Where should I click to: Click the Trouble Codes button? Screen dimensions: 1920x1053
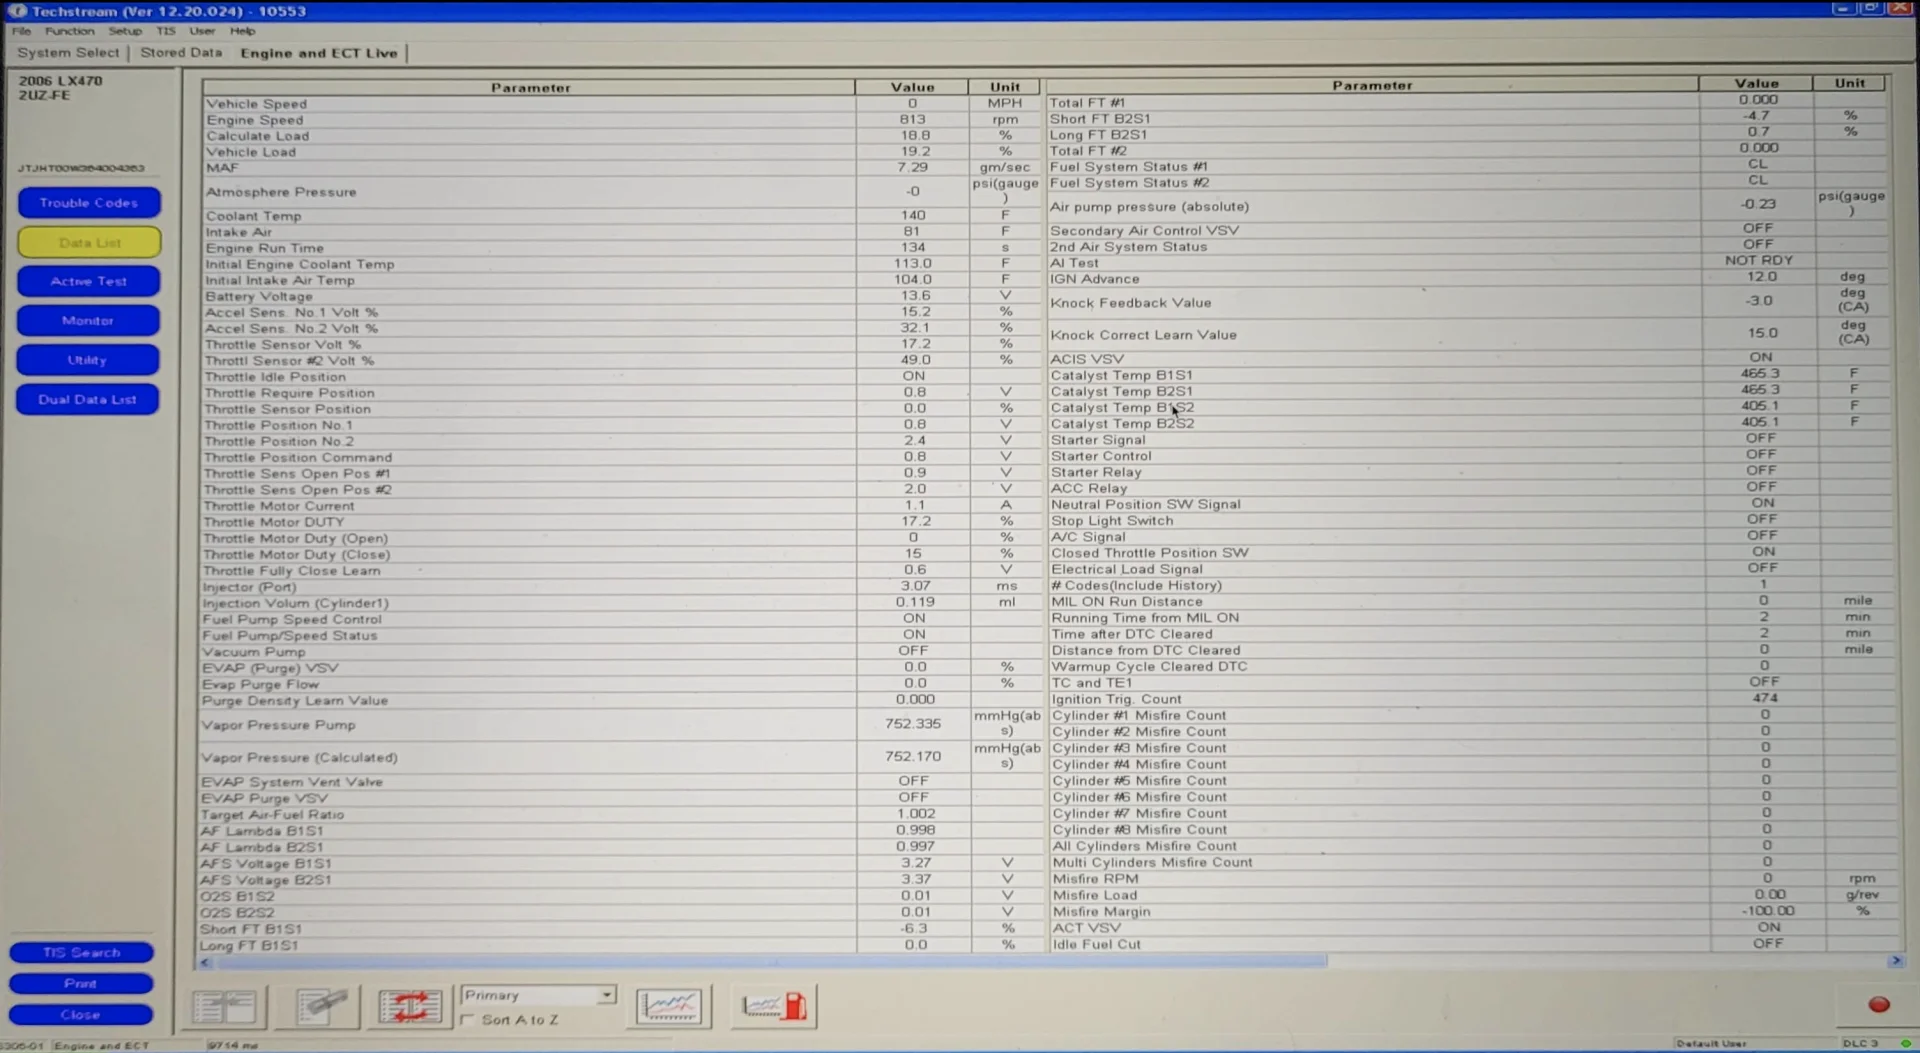coord(89,203)
